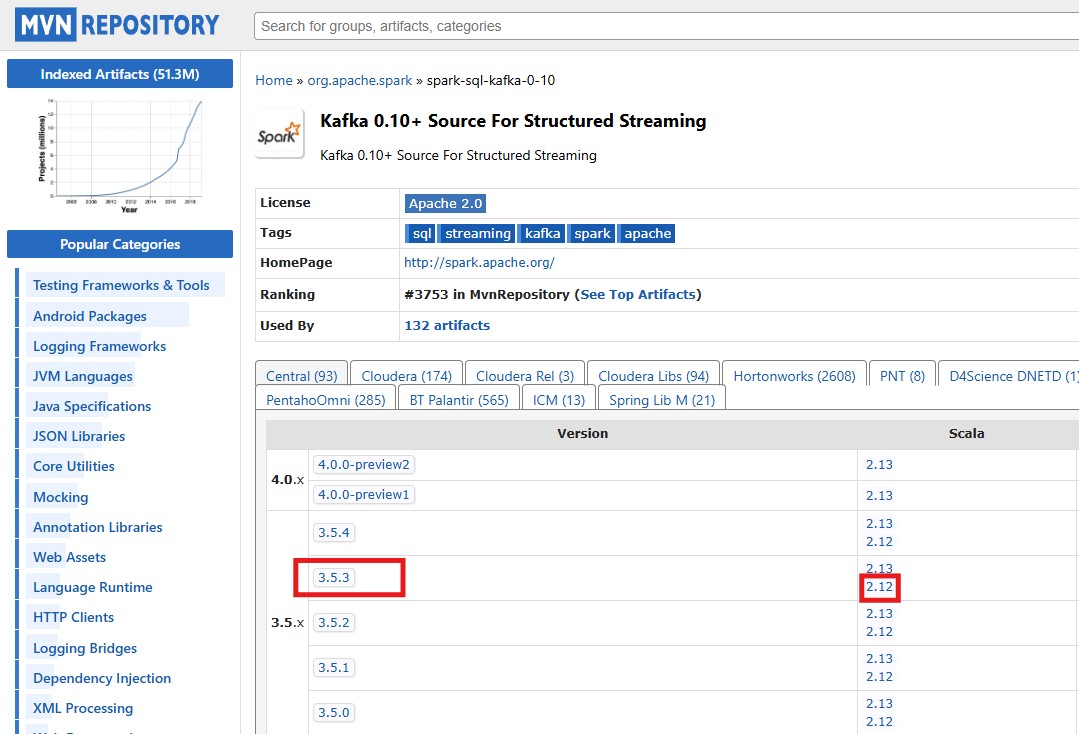
Task: Select the PentahoOmni (285) tab
Action: [325, 400]
